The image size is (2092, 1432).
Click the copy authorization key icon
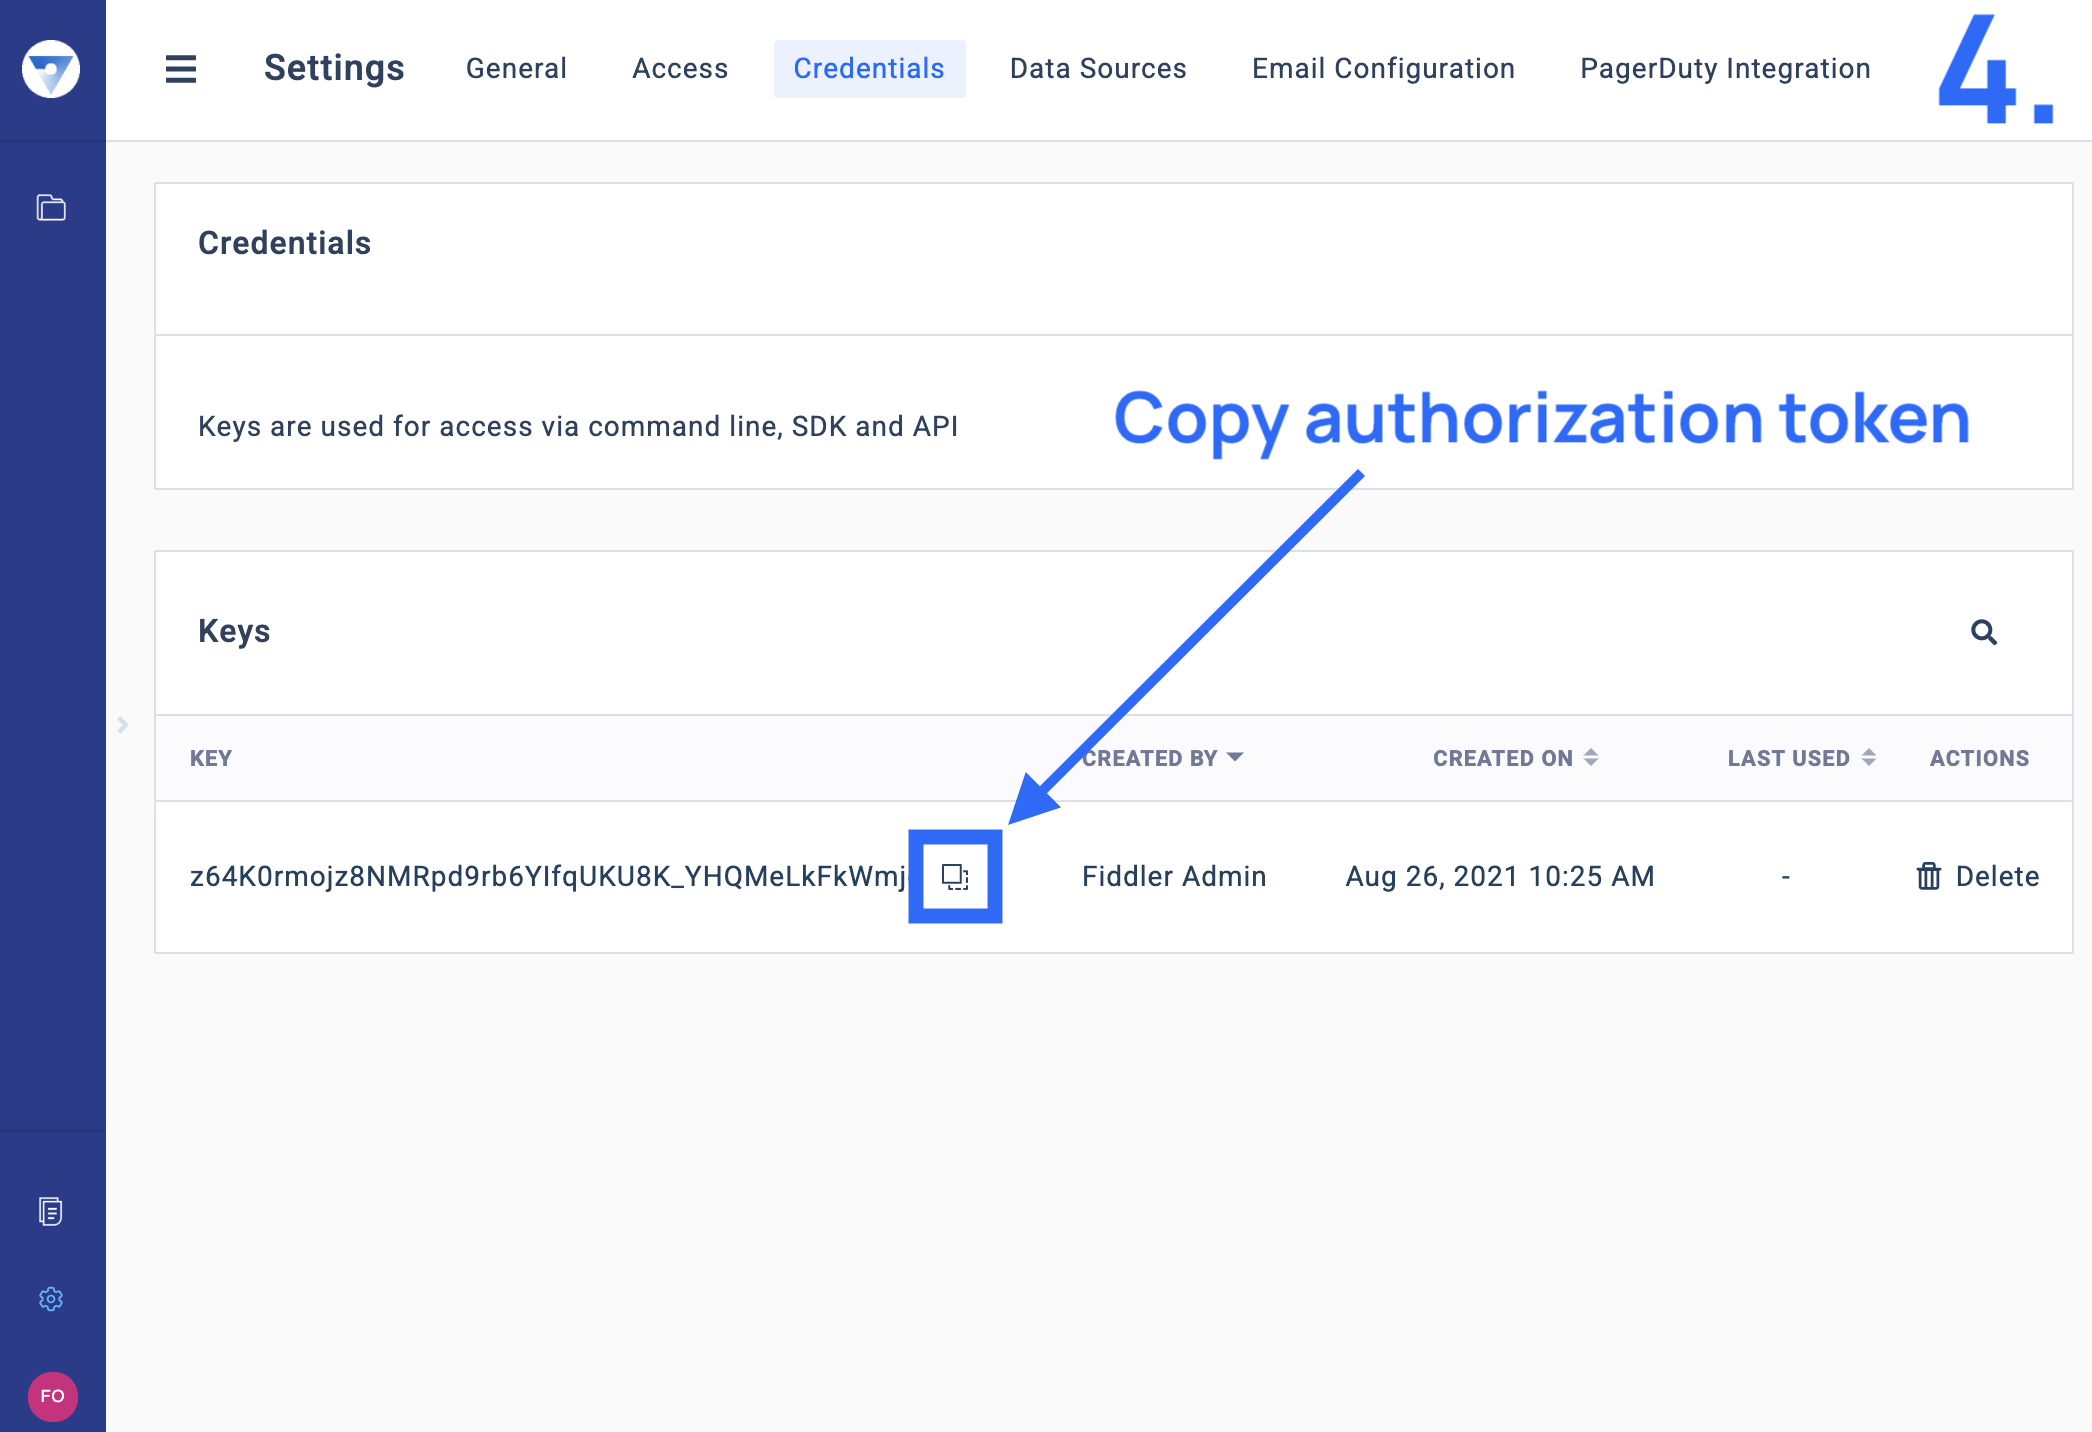click(955, 877)
